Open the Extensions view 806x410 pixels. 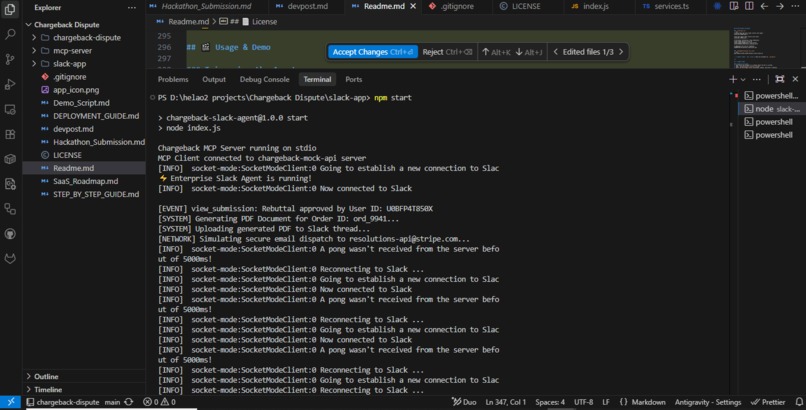10,134
